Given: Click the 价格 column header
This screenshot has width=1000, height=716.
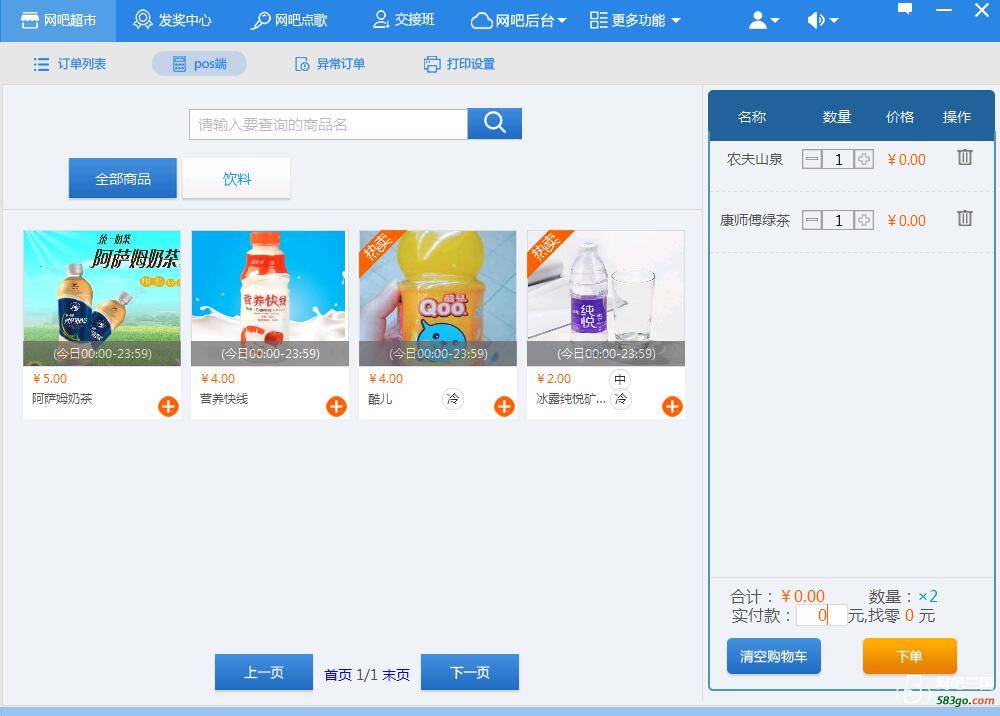Looking at the screenshot, I should click(x=900, y=117).
